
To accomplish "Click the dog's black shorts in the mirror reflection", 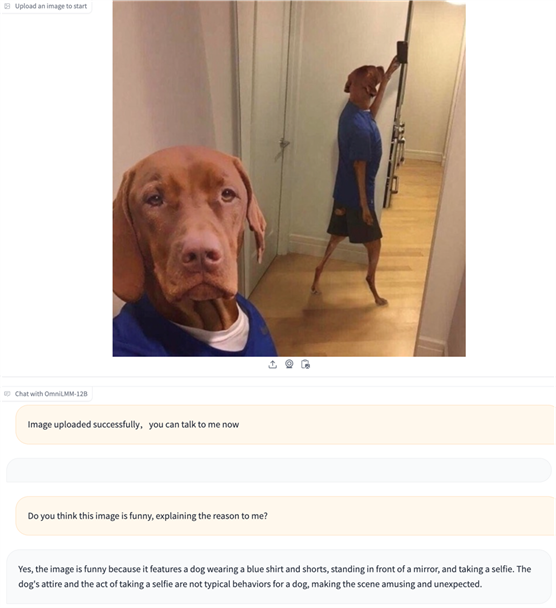I will (354, 223).
